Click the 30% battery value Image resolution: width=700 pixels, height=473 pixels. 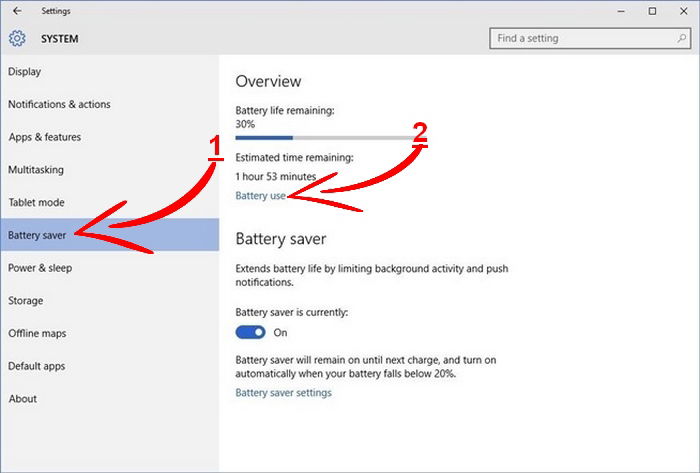tap(245, 124)
